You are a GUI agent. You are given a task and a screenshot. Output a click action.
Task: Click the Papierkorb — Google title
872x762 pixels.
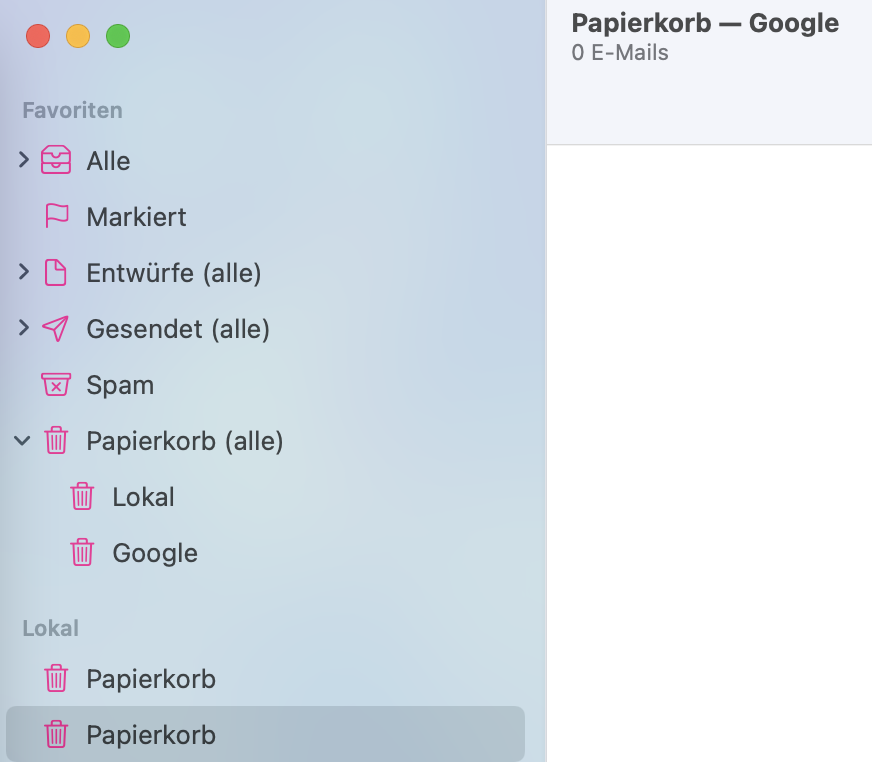[x=704, y=23]
